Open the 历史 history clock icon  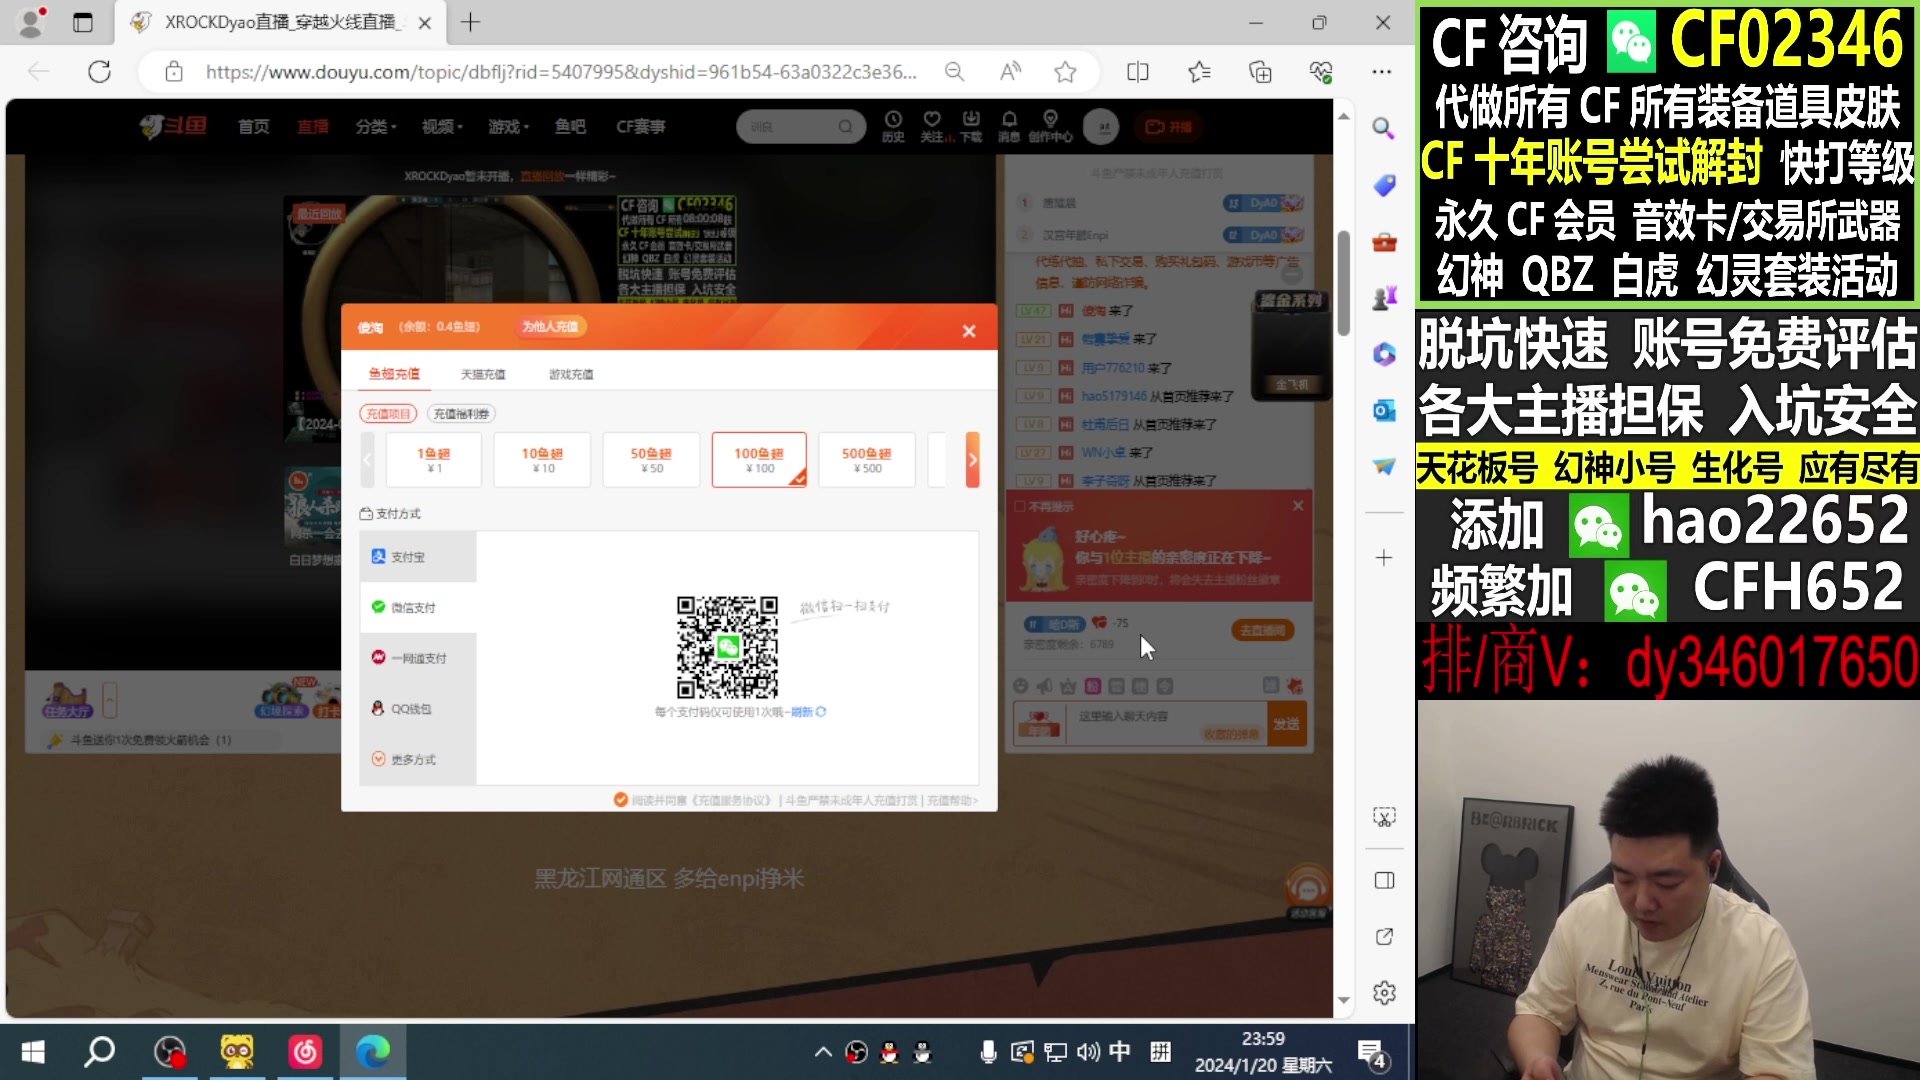tap(893, 126)
